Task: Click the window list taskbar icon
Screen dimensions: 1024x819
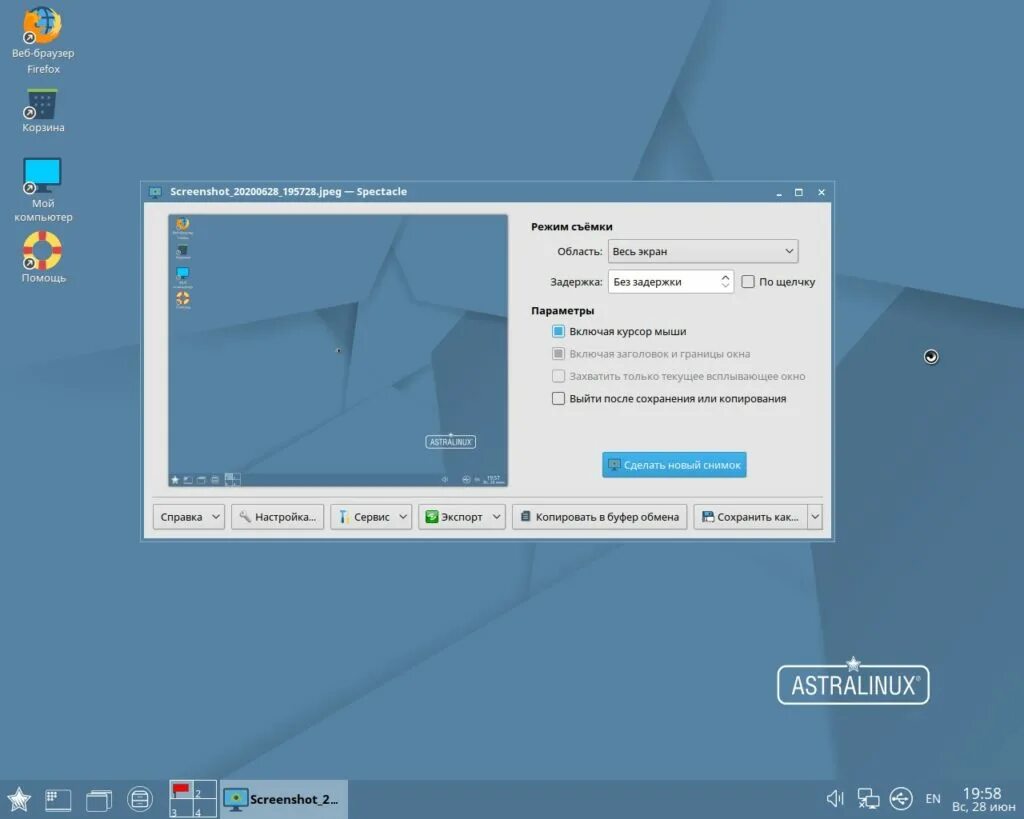Action: click(x=99, y=799)
